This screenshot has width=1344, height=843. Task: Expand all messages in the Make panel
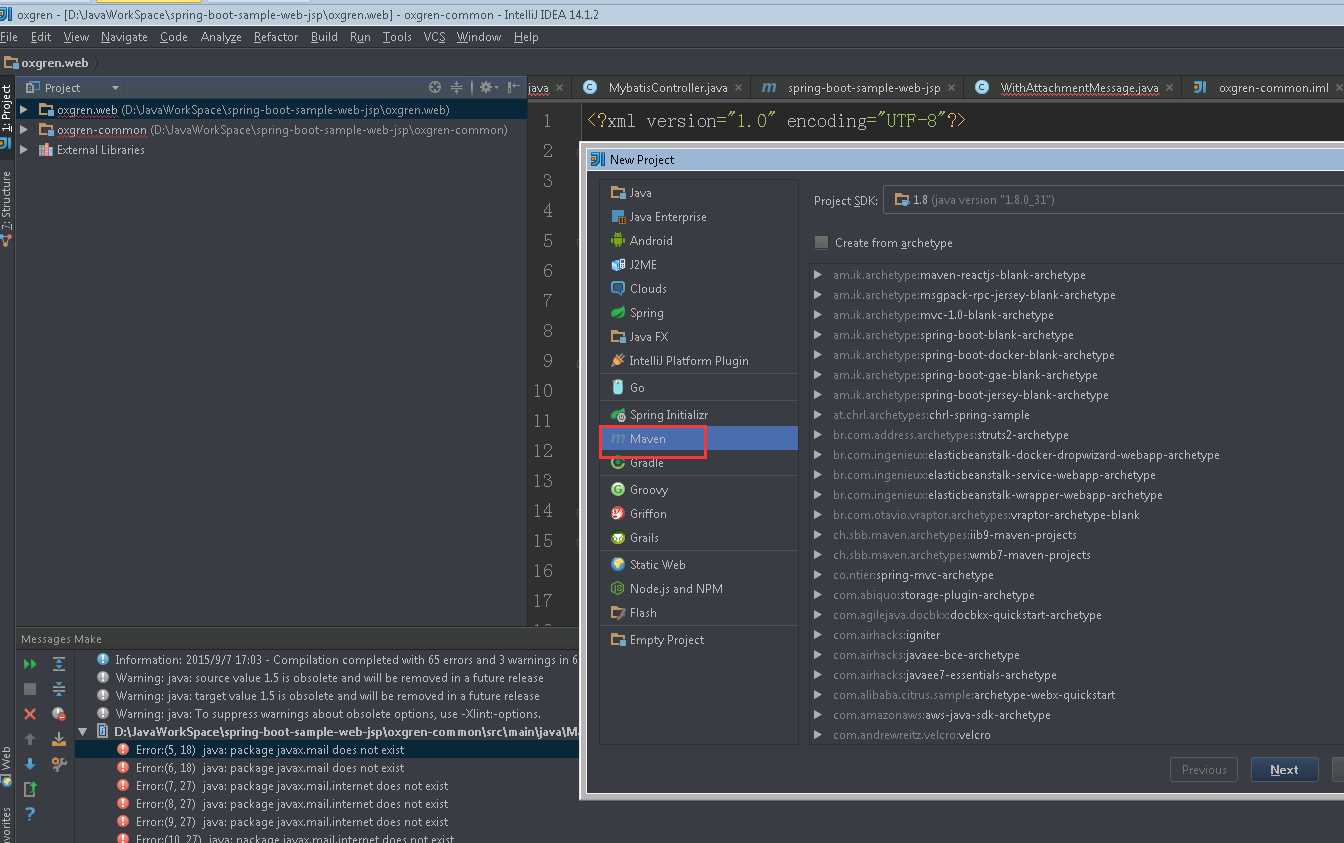(x=59, y=664)
